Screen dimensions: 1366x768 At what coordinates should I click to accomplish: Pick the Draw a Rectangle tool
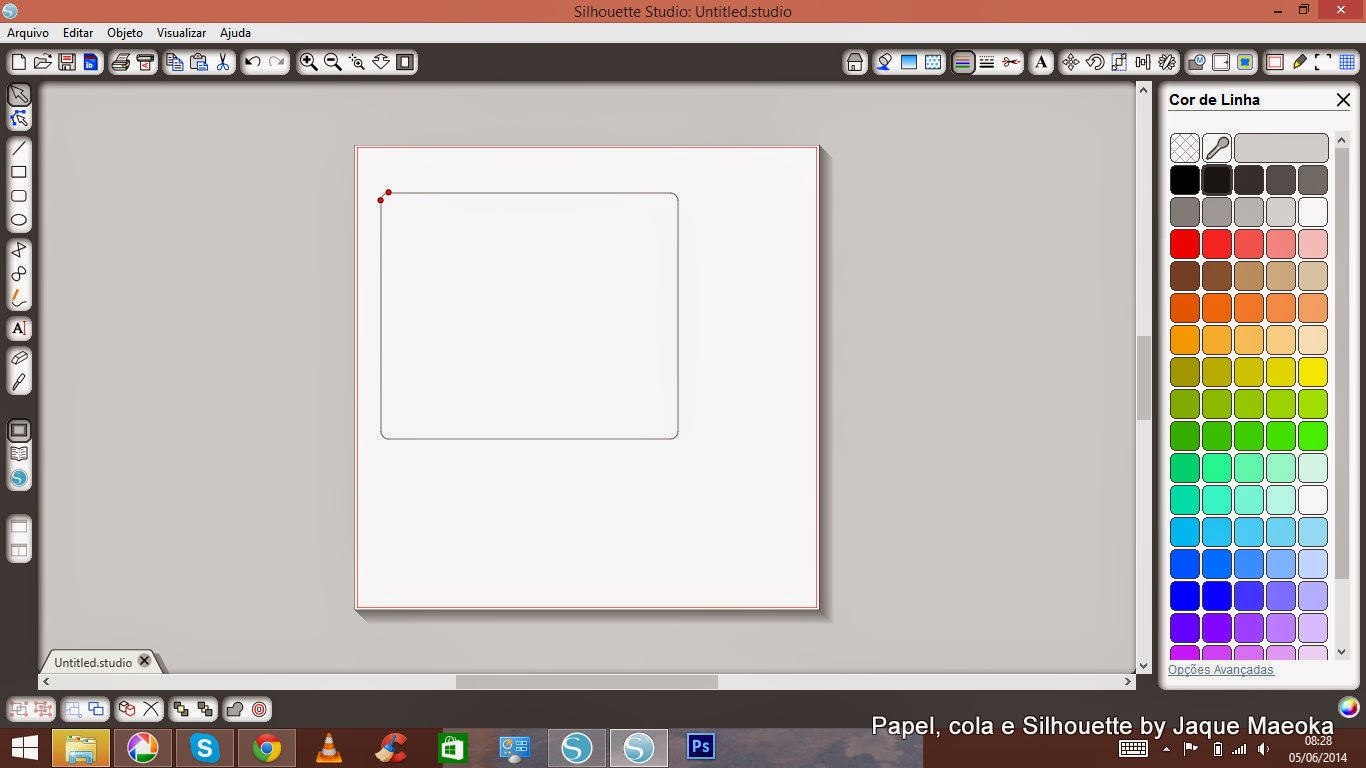click(18, 172)
